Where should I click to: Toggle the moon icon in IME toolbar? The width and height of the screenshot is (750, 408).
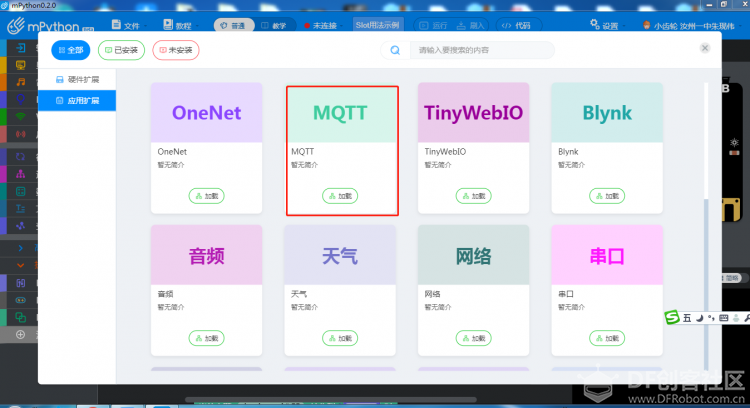point(700,318)
